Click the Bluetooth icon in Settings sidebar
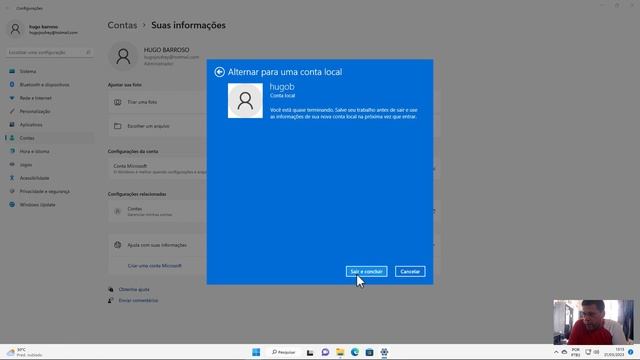The image size is (640, 360). pos(12,84)
